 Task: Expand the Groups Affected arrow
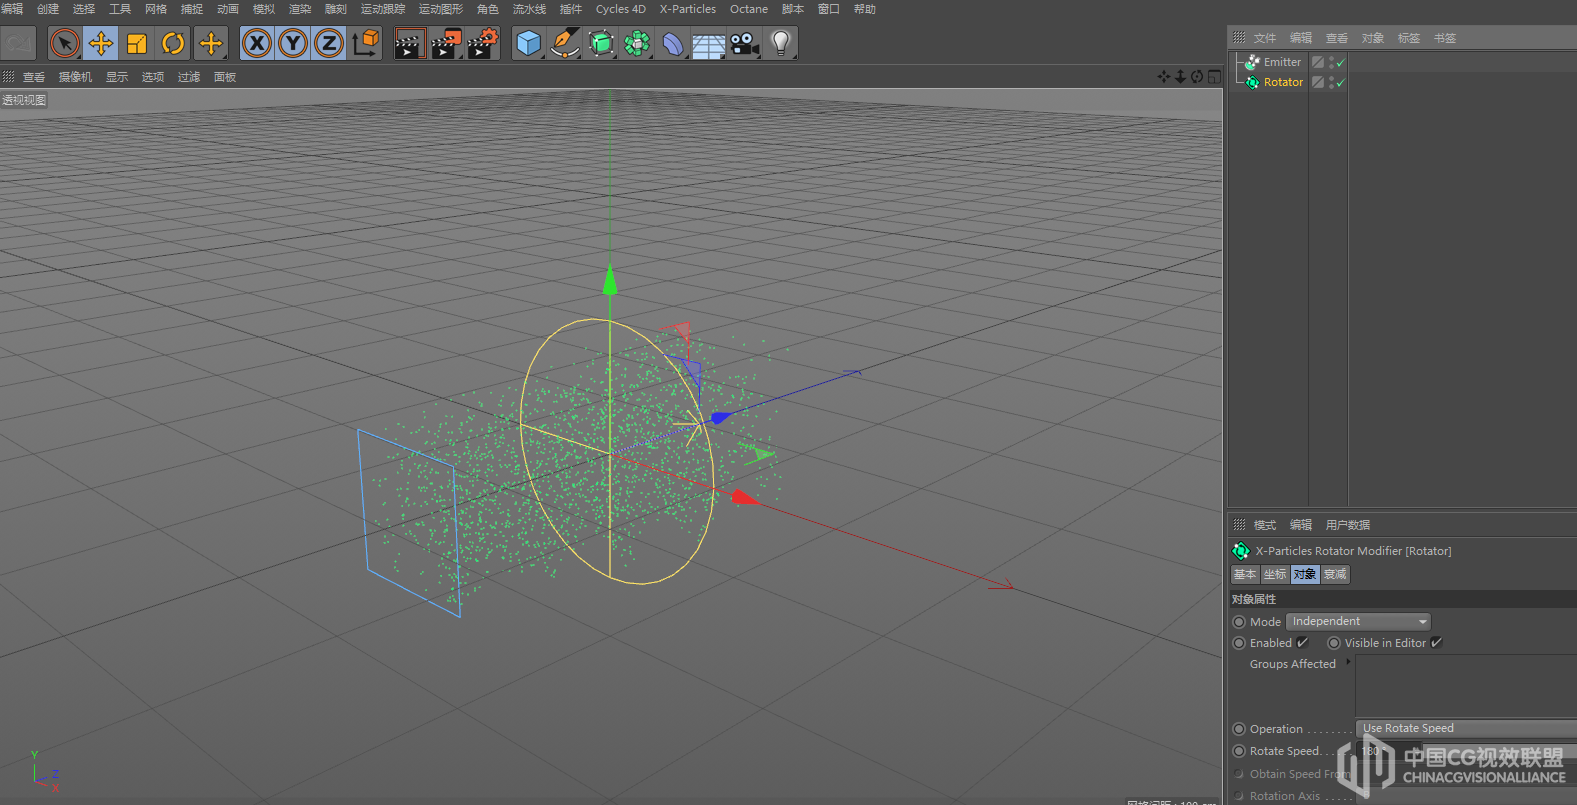point(1348,662)
